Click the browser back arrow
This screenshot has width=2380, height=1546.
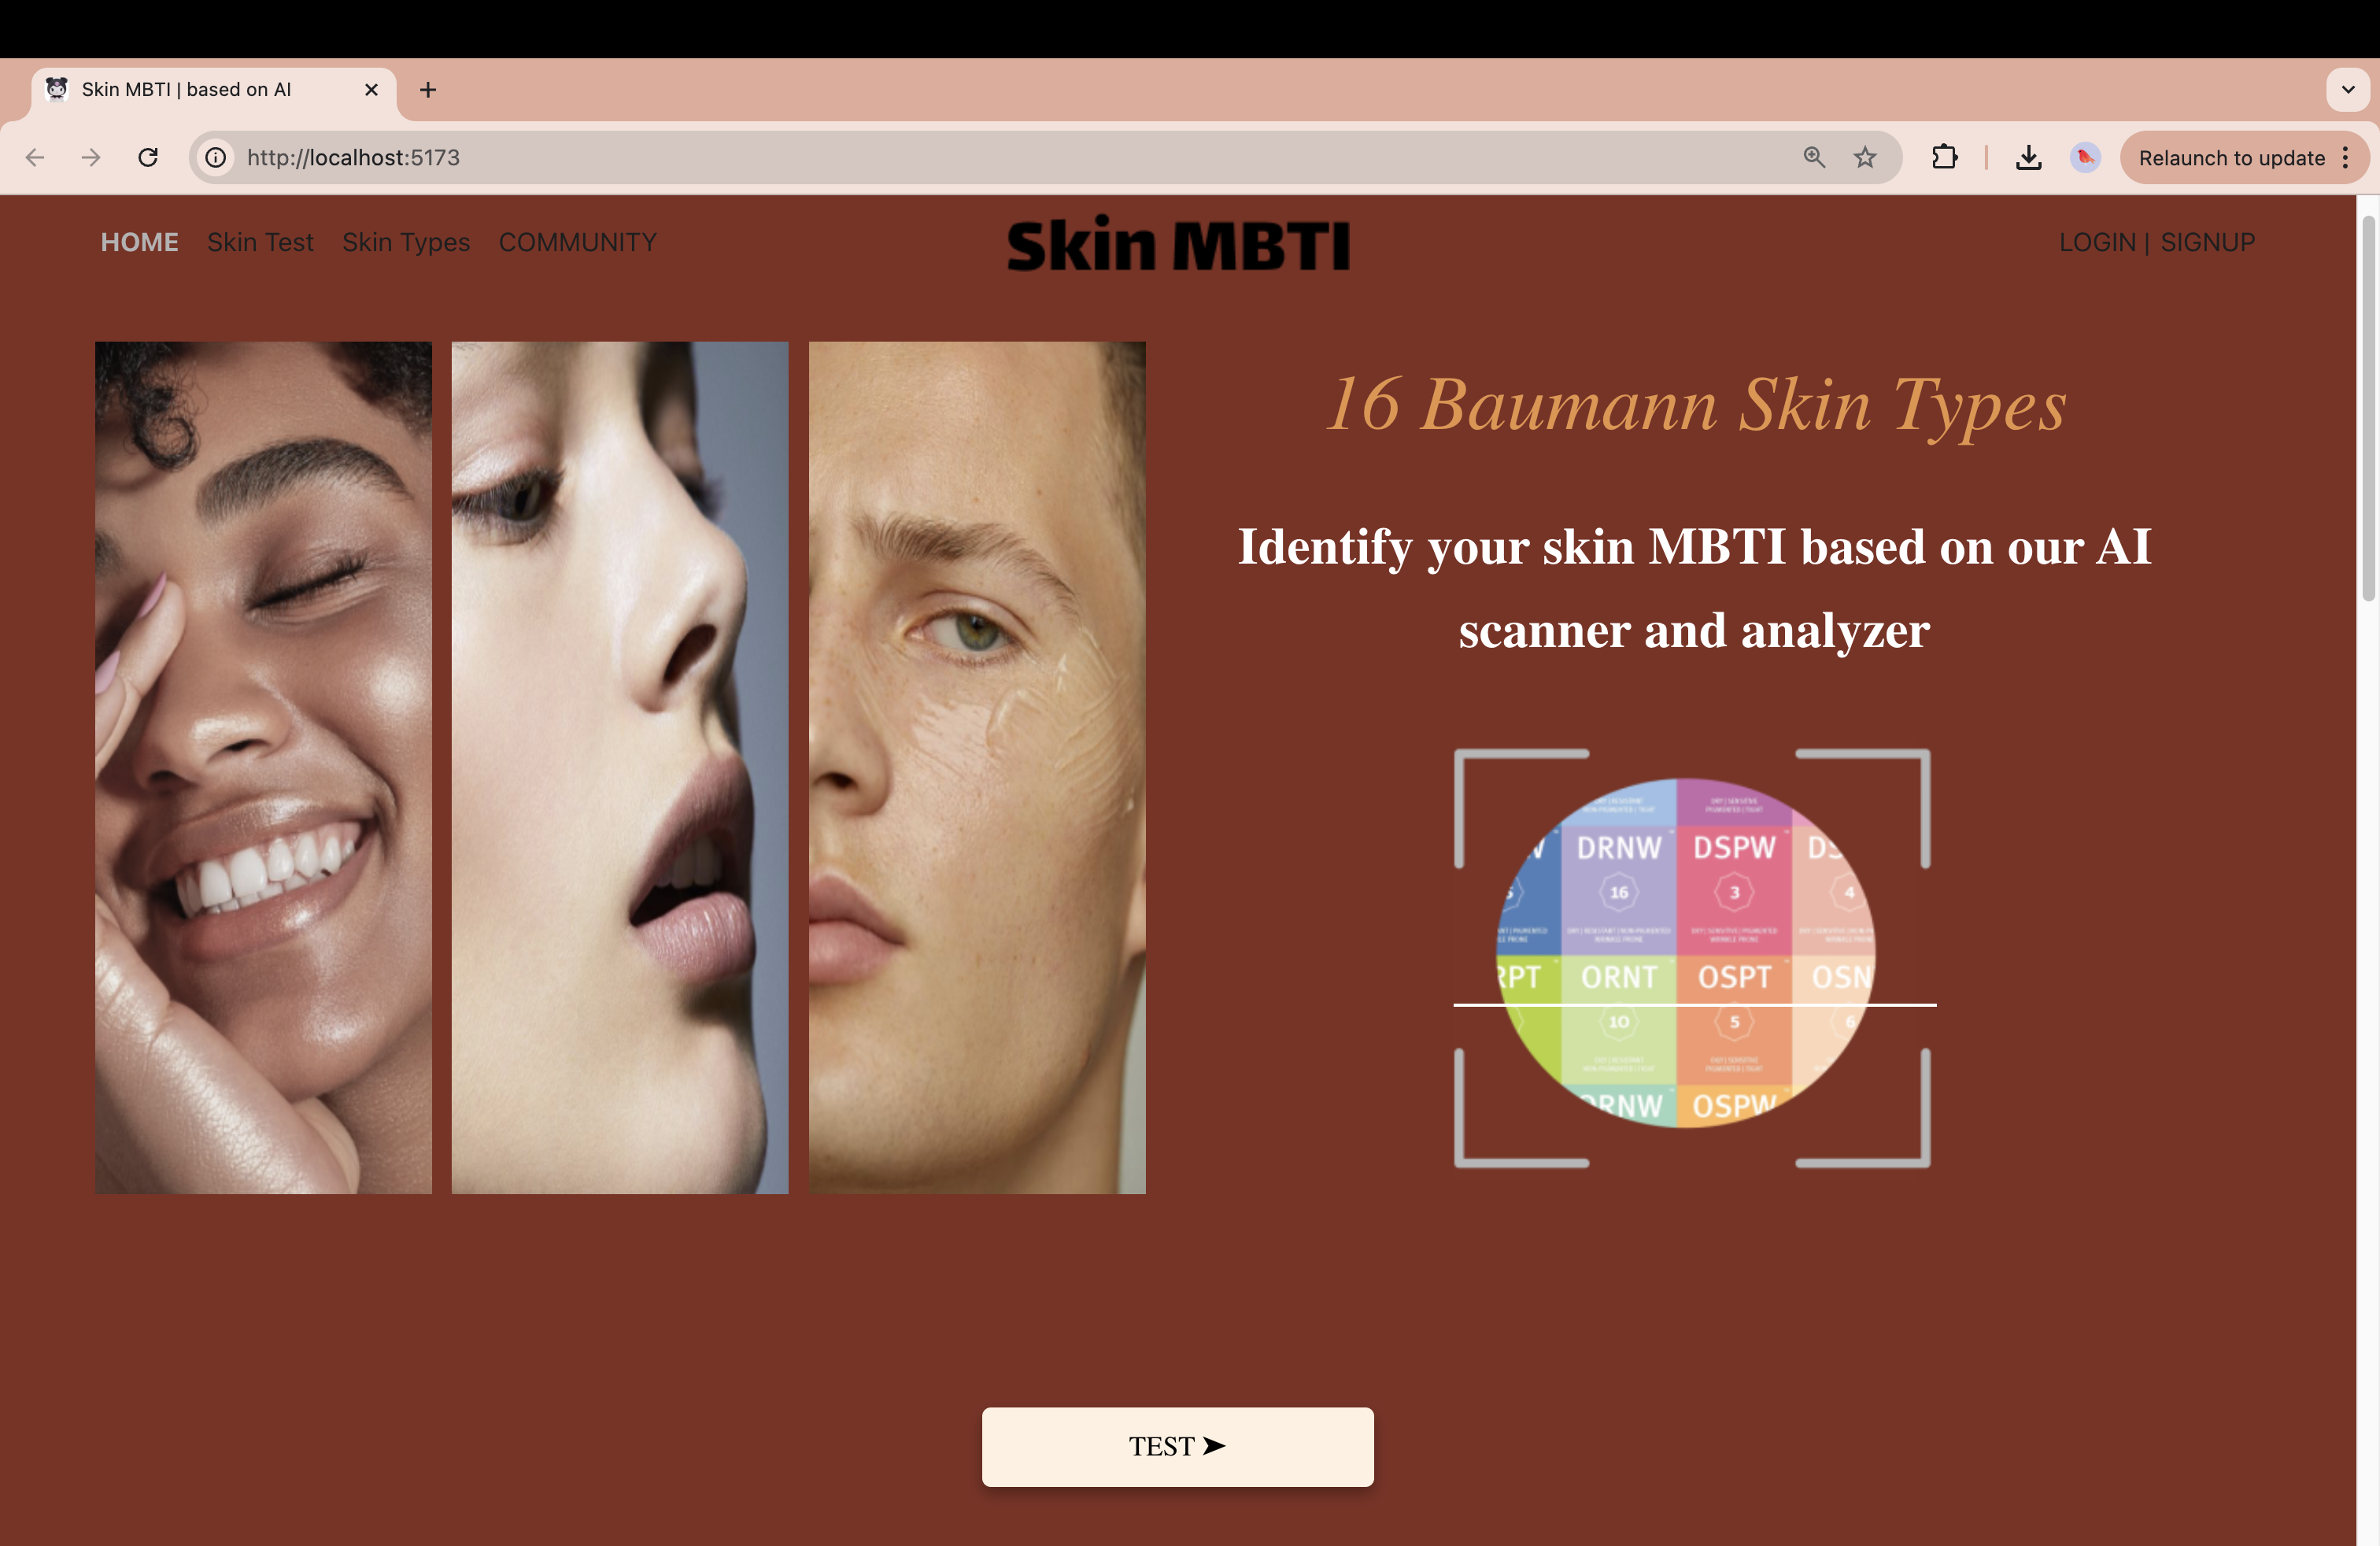tap(35, 157)
